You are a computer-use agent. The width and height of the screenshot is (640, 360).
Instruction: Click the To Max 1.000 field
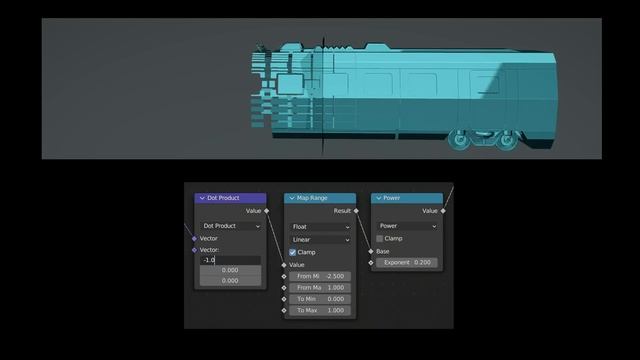click(x=320, y=311)
